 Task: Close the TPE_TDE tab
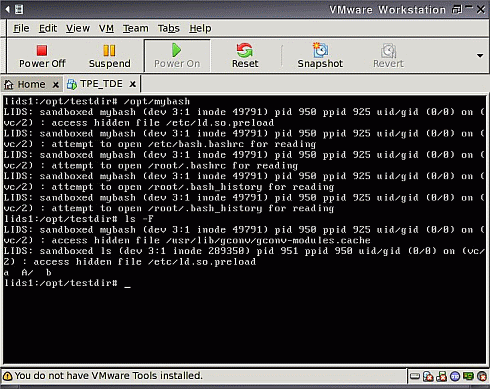[132, 84]
